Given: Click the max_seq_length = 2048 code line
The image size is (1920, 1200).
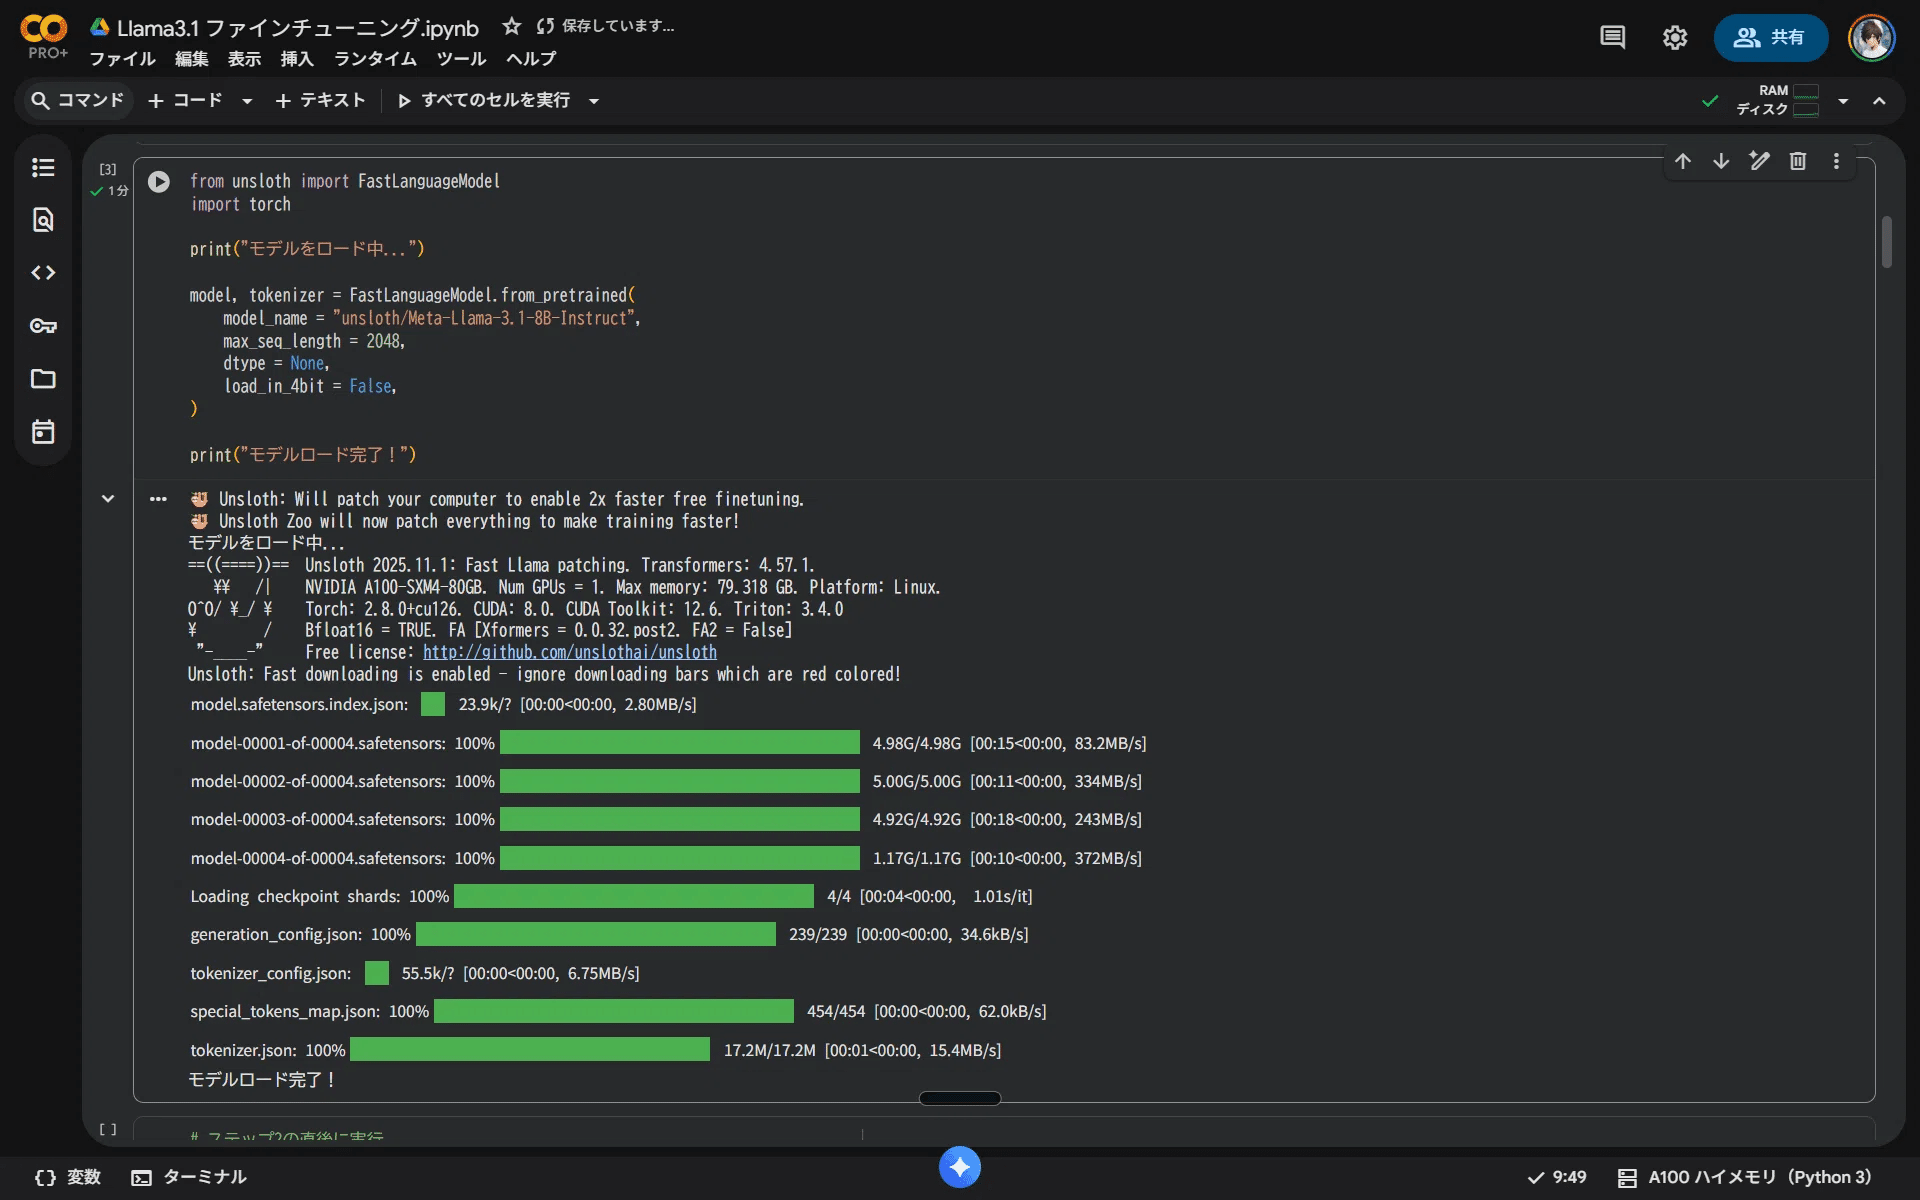Looking at the screenshot, I should tap(314, 341).
